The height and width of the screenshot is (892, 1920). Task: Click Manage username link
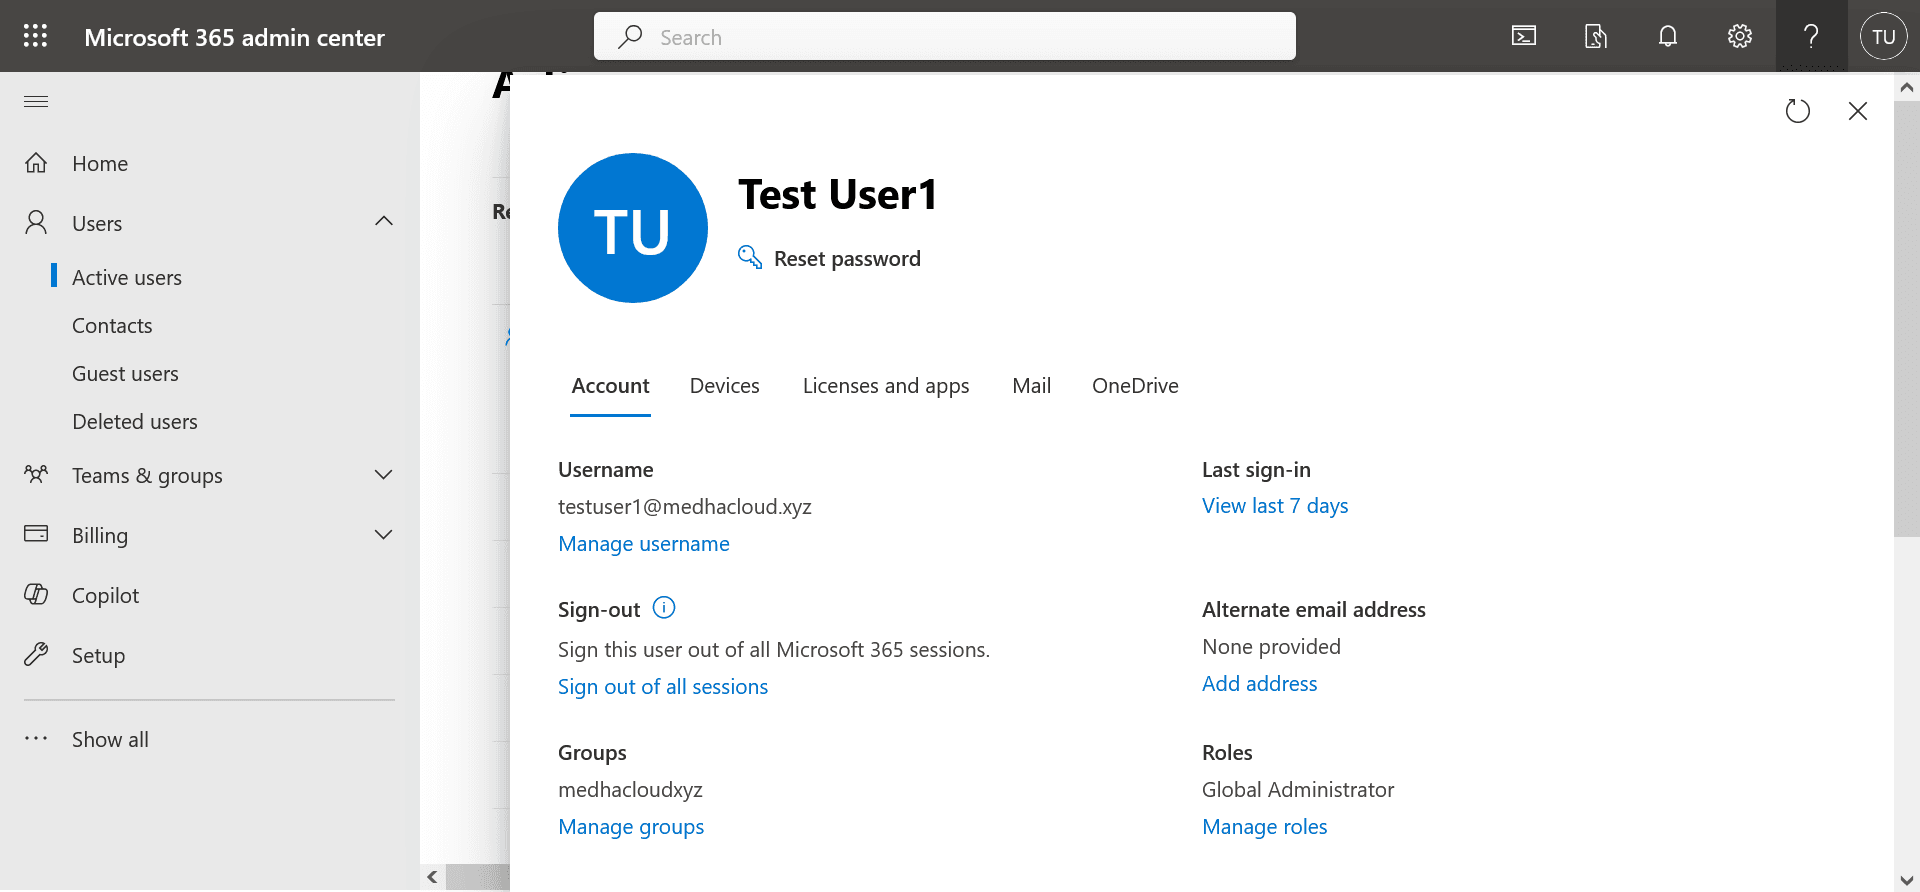644,543
